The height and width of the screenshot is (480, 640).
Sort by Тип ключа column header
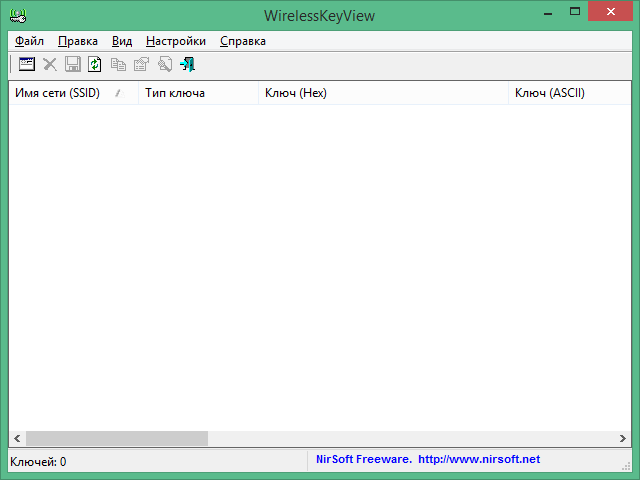[198, 93]
